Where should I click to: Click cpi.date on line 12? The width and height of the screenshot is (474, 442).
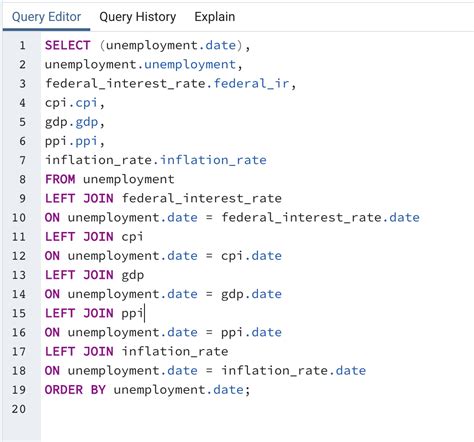251,256
